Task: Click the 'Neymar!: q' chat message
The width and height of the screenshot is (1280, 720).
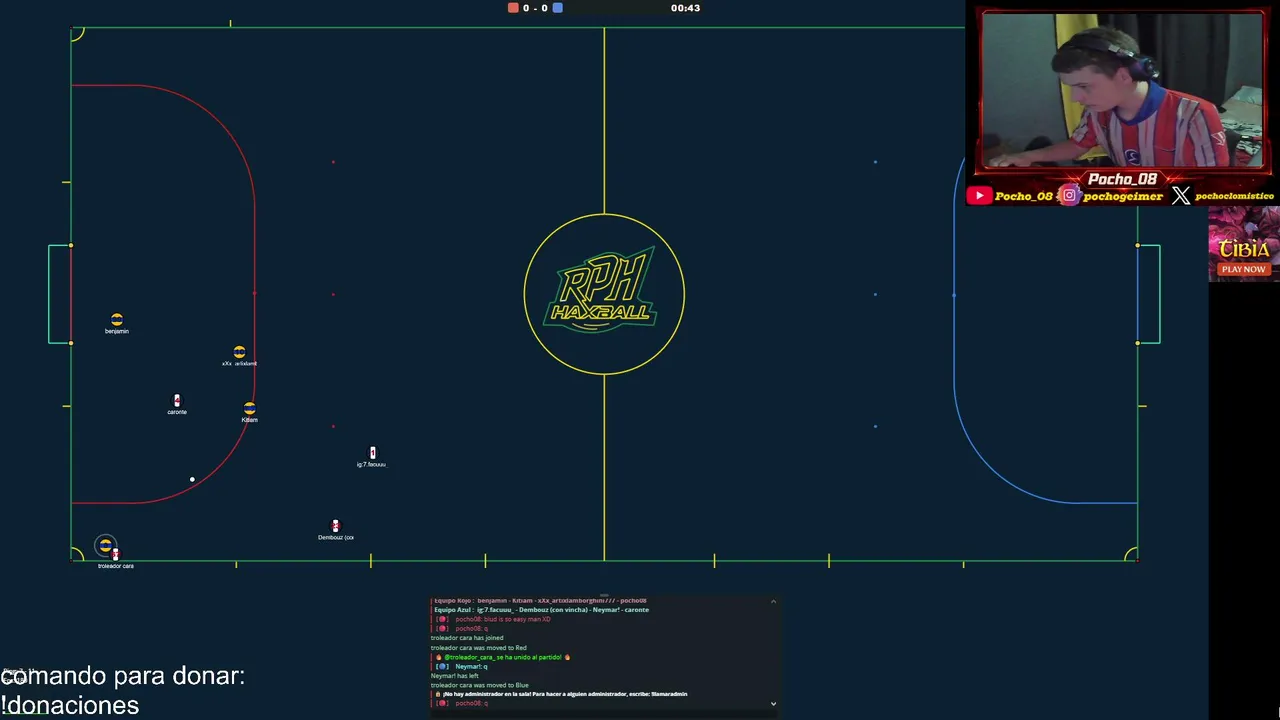Action: [471, 666]
